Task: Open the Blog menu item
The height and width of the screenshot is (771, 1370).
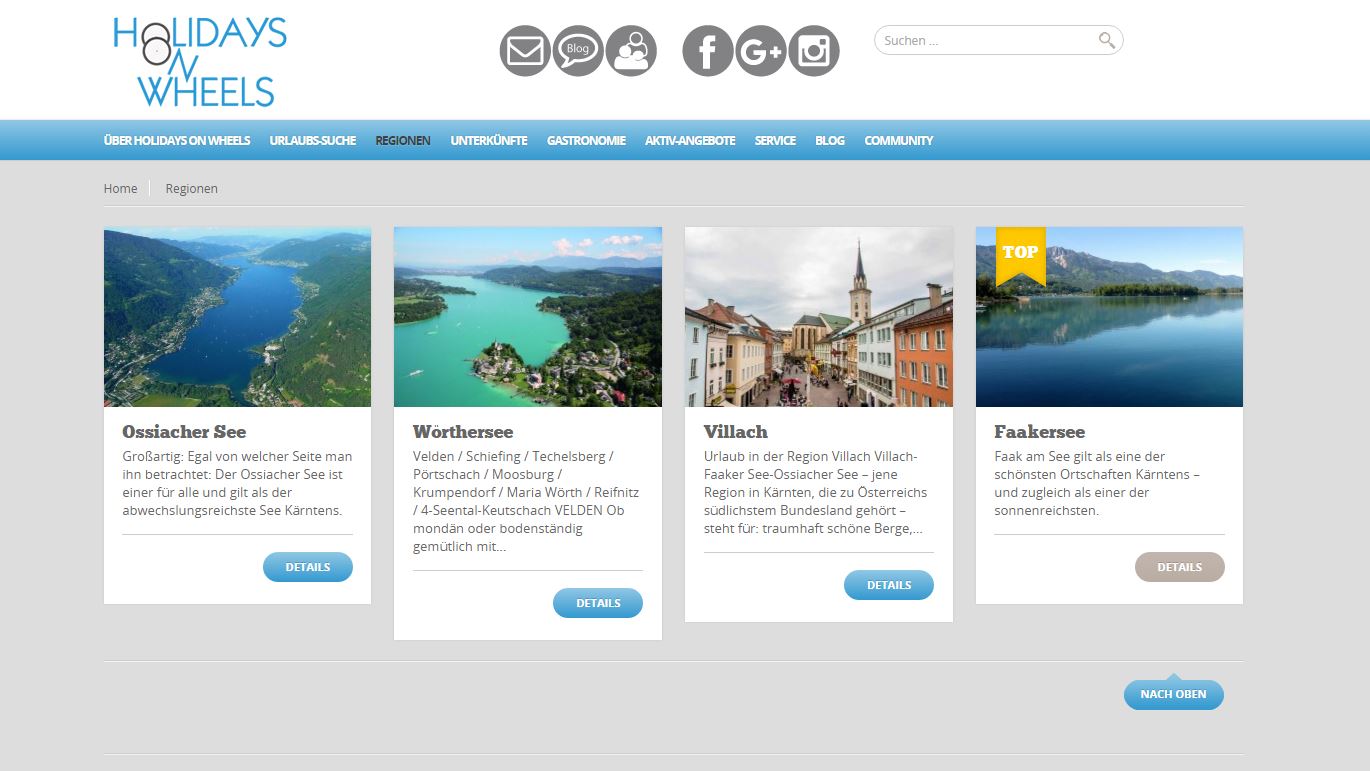Action: [x=830, y=141]
